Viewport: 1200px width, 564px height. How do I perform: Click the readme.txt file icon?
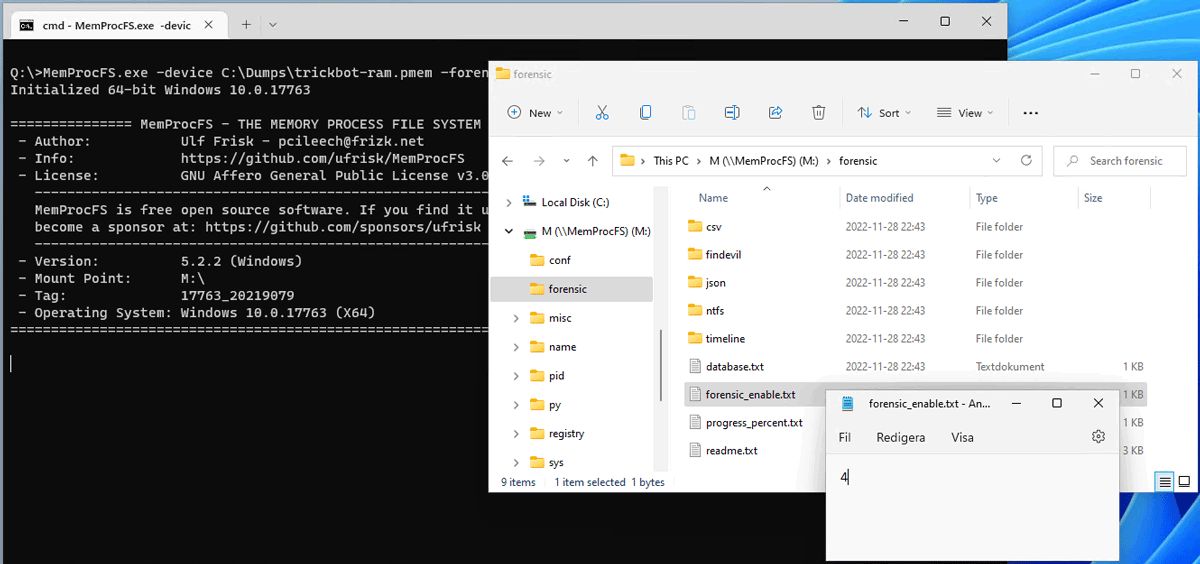click(x=696, y=451)
